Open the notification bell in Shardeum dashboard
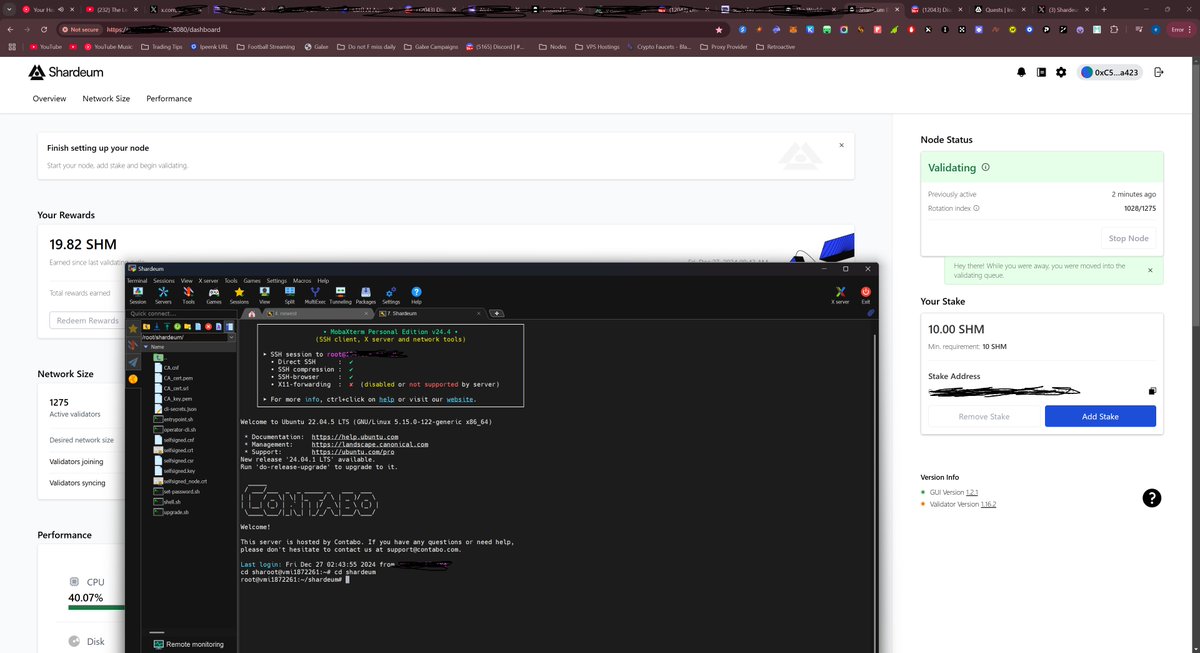This screenshot has width=1200, height=653. point(1021,72)
